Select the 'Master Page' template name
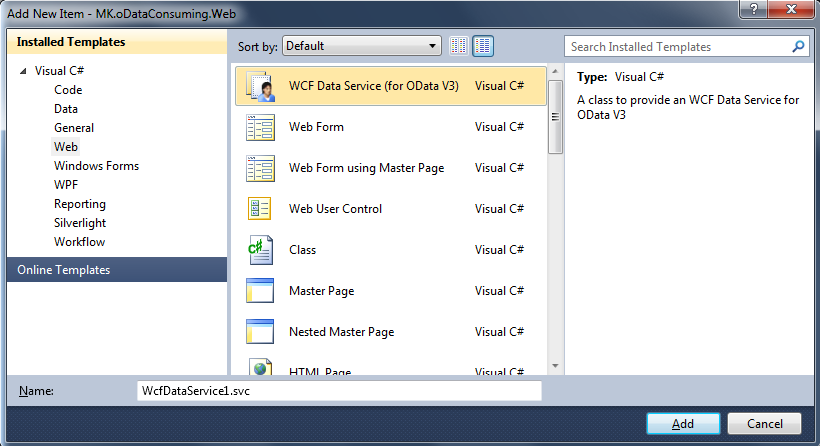The height and width of the screenshot is (446, 820). [322, 291]
